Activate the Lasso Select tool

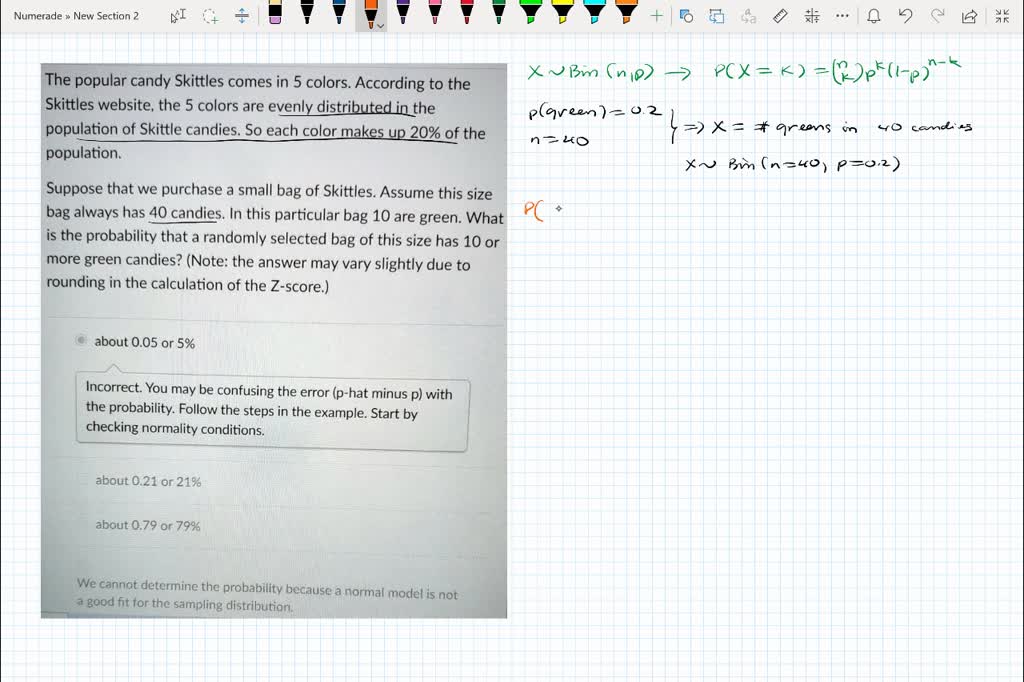tap(210, 16)
